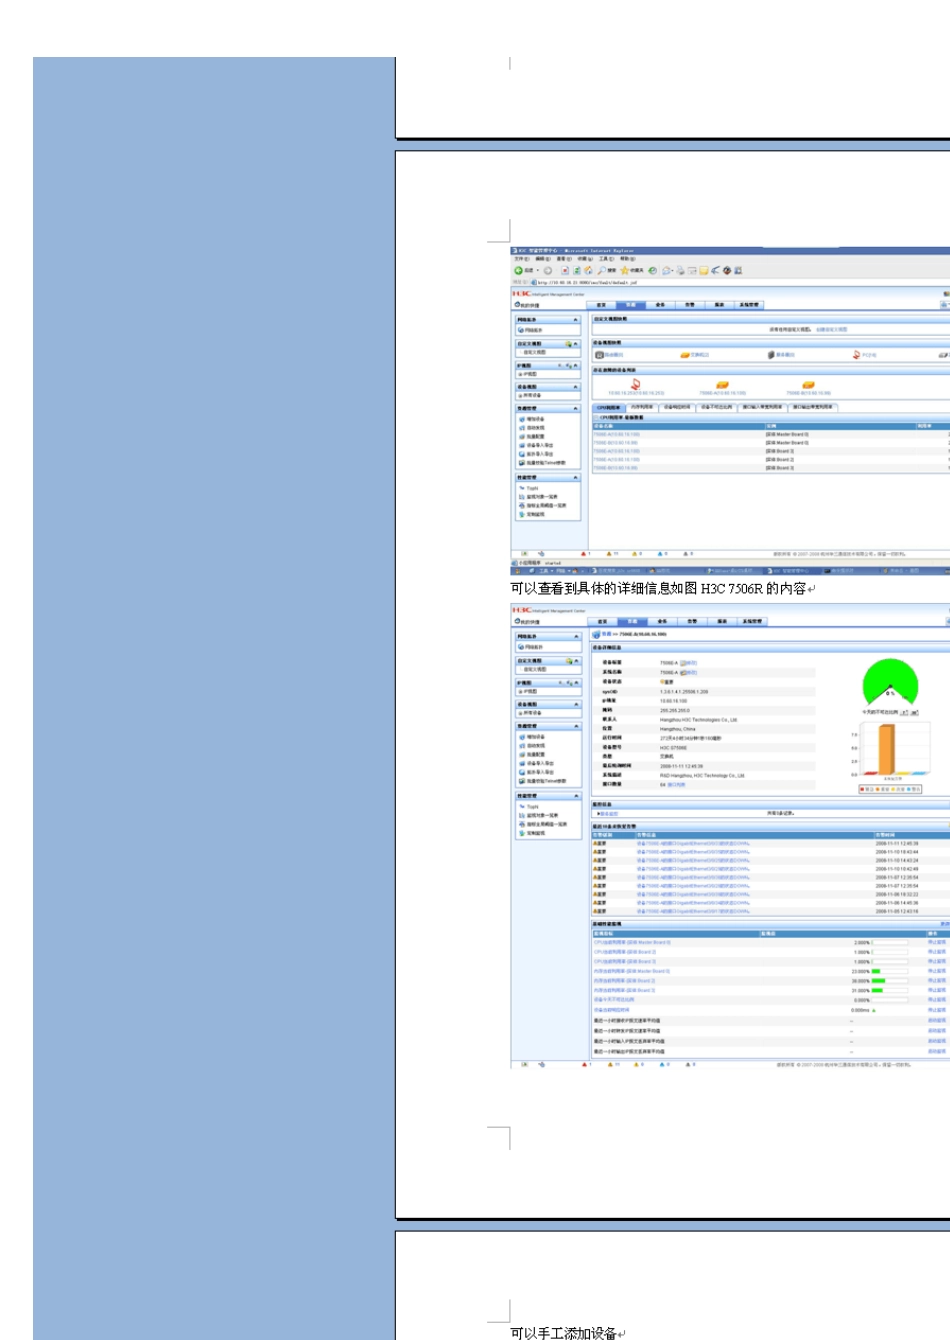Click the first orange switch icon 7506E-A

click(x=722, y=384)
